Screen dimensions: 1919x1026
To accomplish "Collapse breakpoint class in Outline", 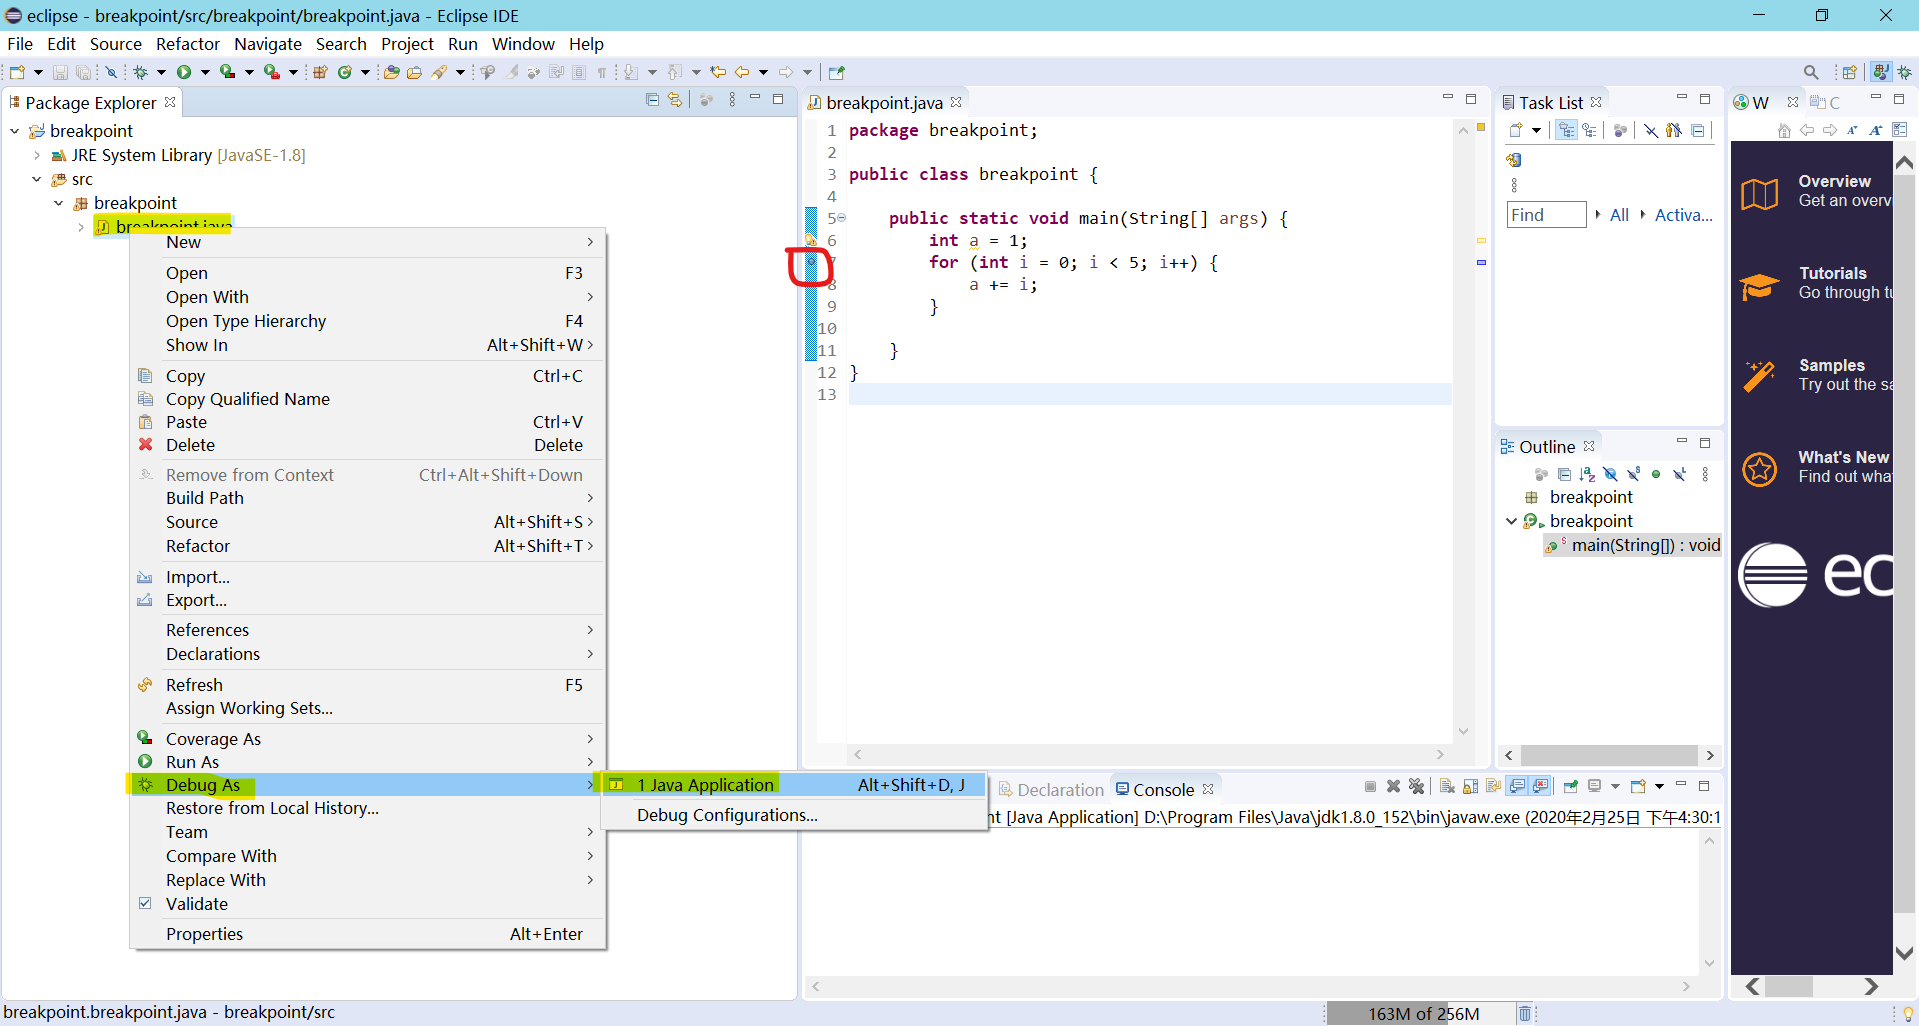I will pyautogui.click(x=1511, y=521).
